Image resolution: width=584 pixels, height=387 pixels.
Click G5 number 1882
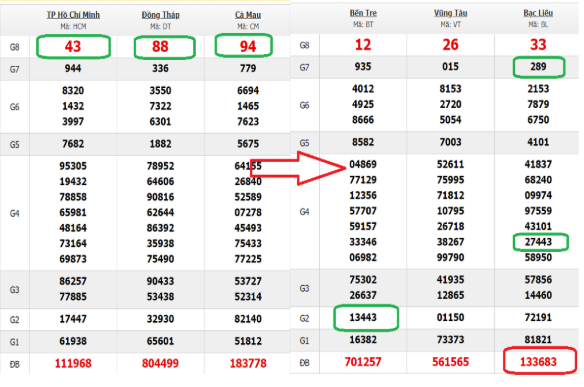tap(161, 144)
